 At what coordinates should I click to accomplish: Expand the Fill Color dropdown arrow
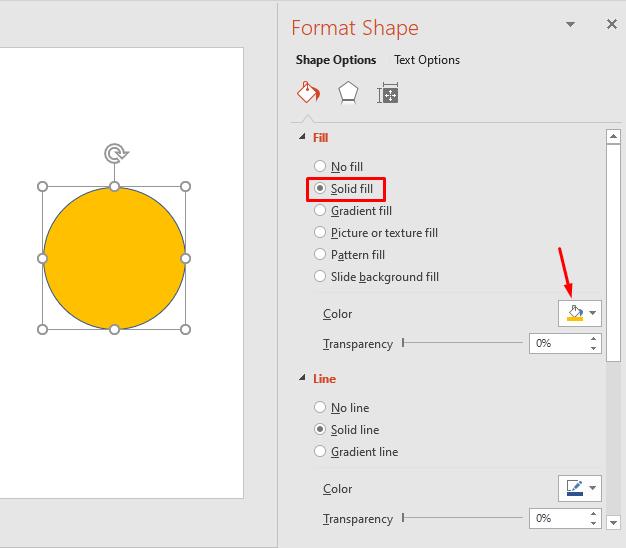tap(593, 313)
